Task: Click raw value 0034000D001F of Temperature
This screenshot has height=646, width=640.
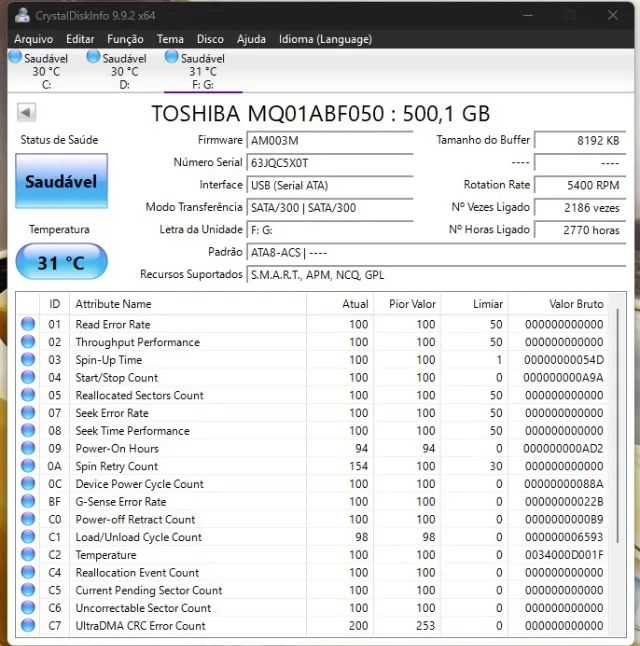Action: coord(564,555)
